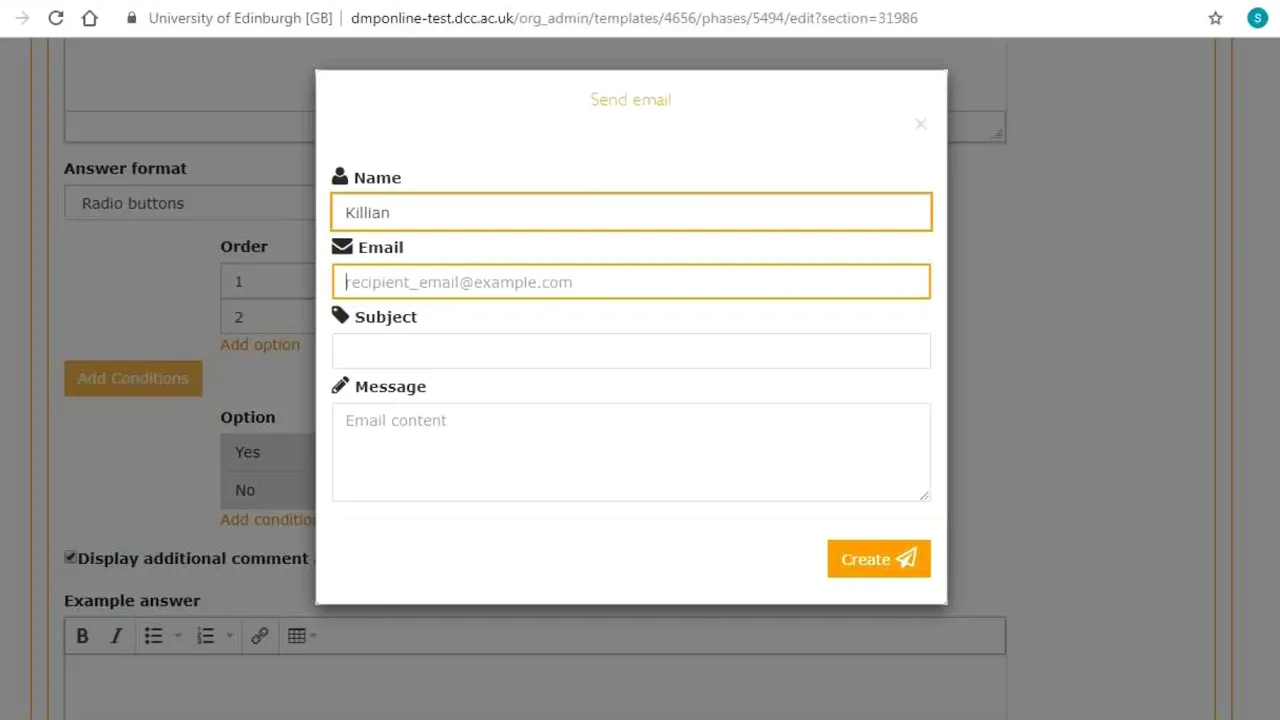This screenshot has width=1280, height=720.
Task: Click the person icon beside Name
Action: coord(340,177)
